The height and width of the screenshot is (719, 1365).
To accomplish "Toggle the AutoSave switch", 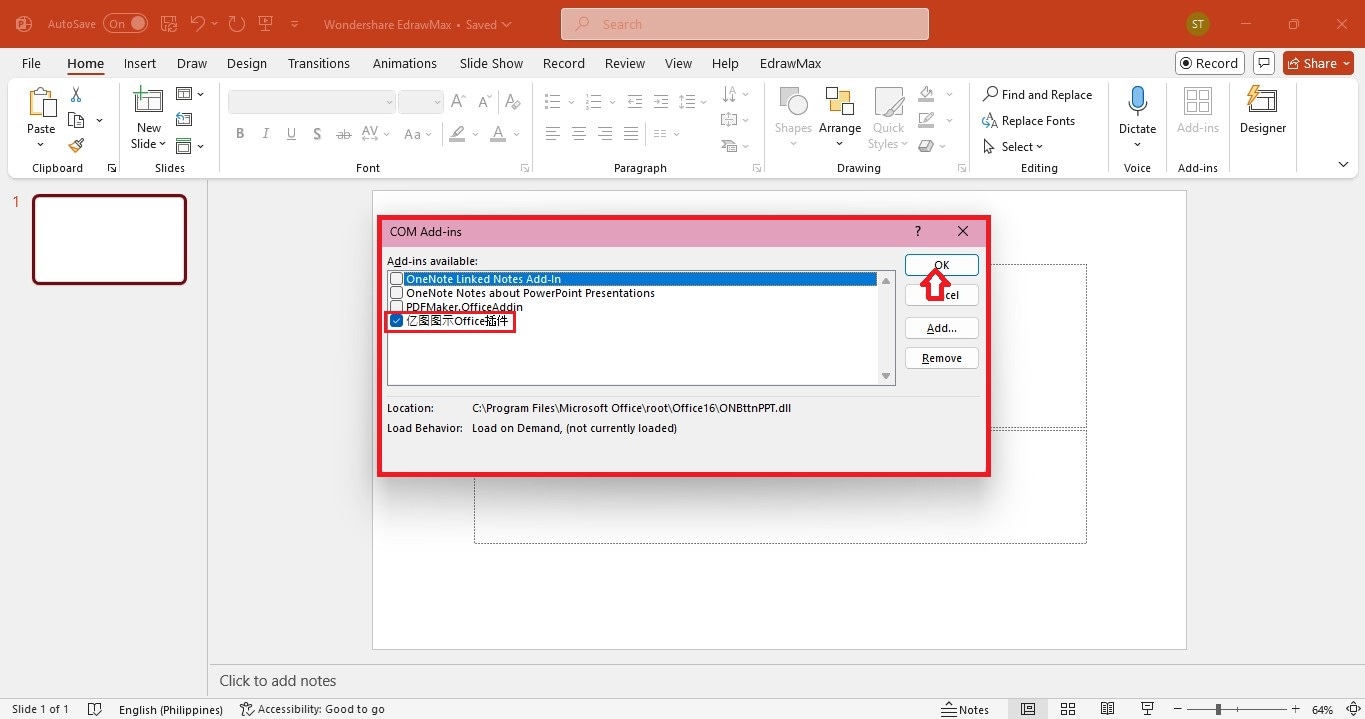I will (x=125, y=23).
